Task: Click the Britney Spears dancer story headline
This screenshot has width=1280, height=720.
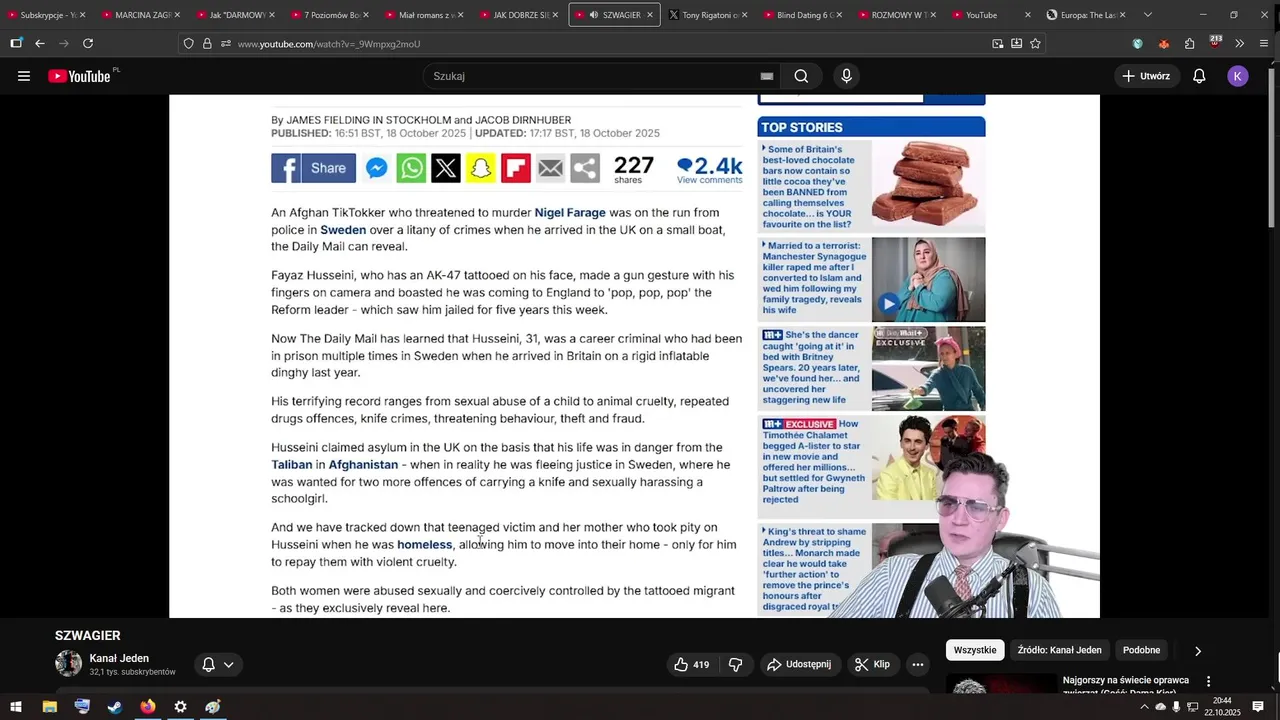Action: 812,367
